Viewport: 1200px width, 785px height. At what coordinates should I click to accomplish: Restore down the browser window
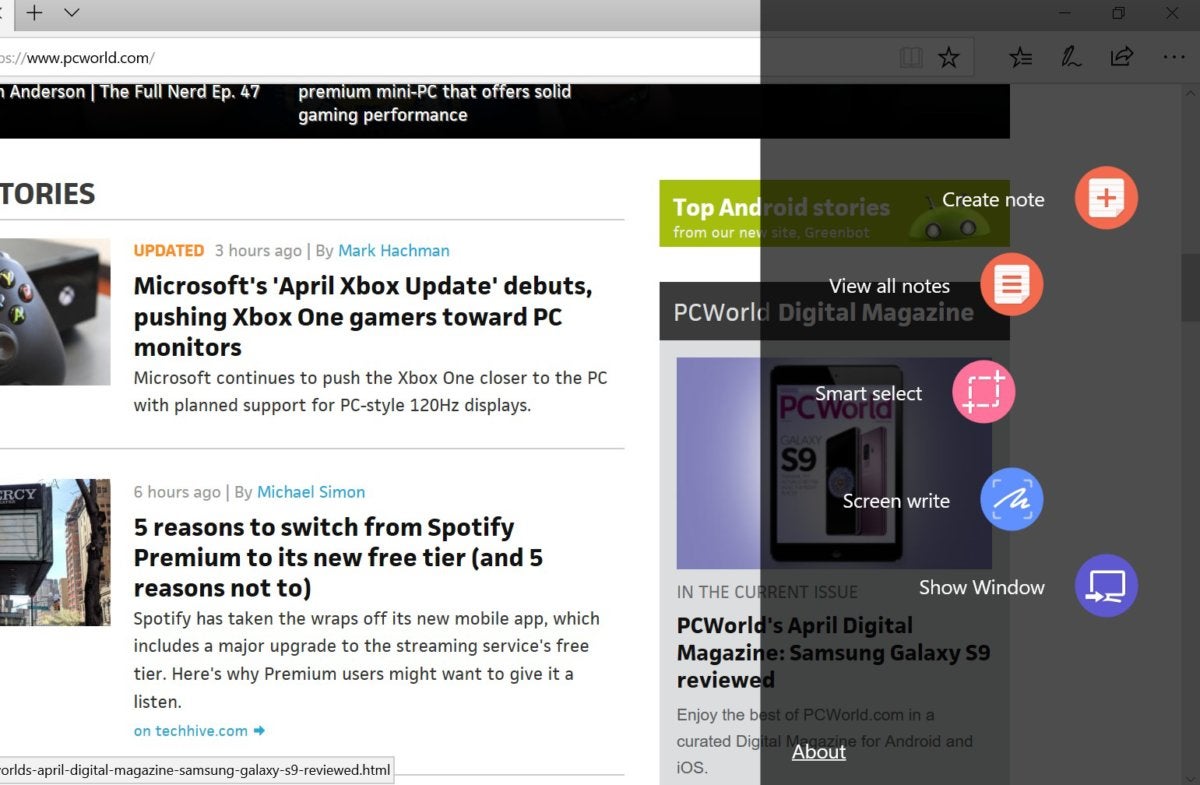[1119, 13]
